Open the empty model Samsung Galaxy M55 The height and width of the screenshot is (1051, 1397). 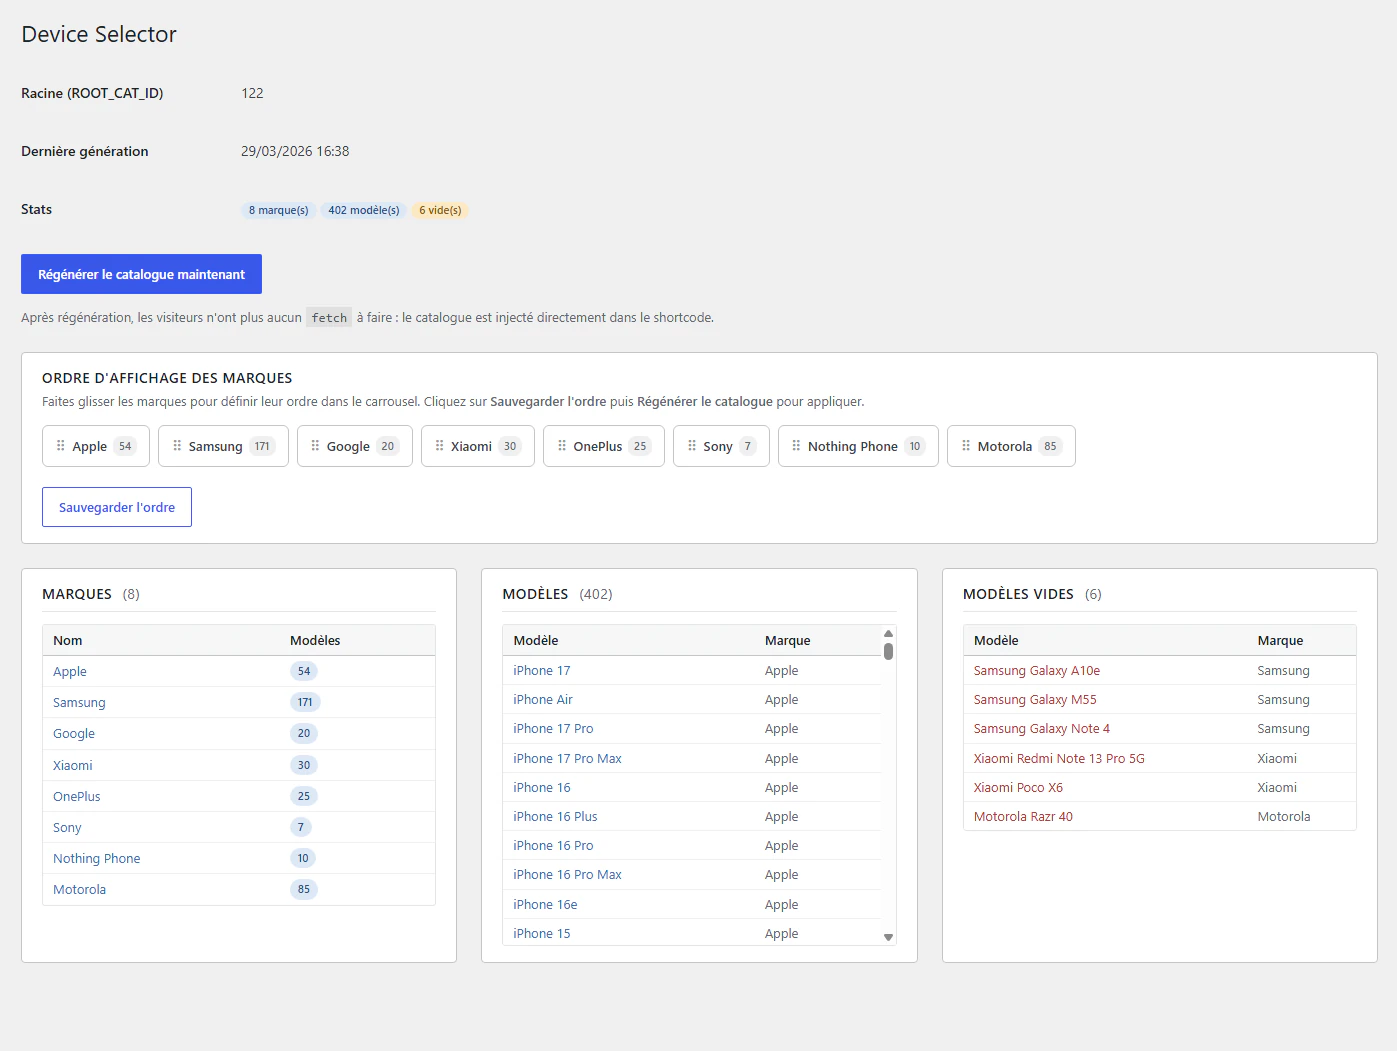[x=1035, y=700]
